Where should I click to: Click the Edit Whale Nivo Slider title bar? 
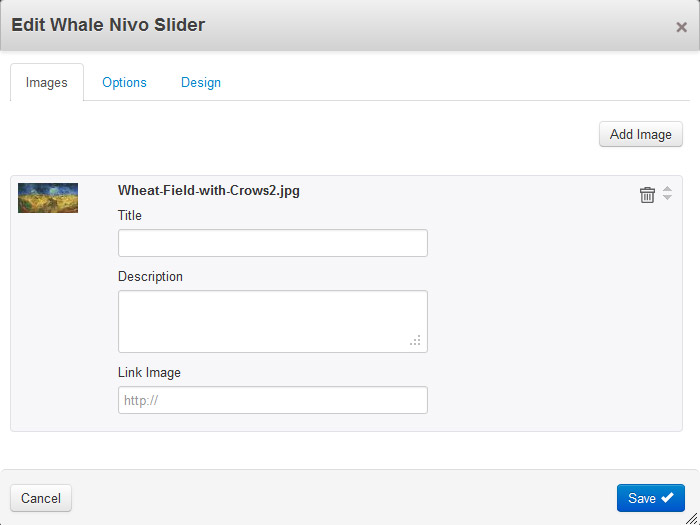300,26
